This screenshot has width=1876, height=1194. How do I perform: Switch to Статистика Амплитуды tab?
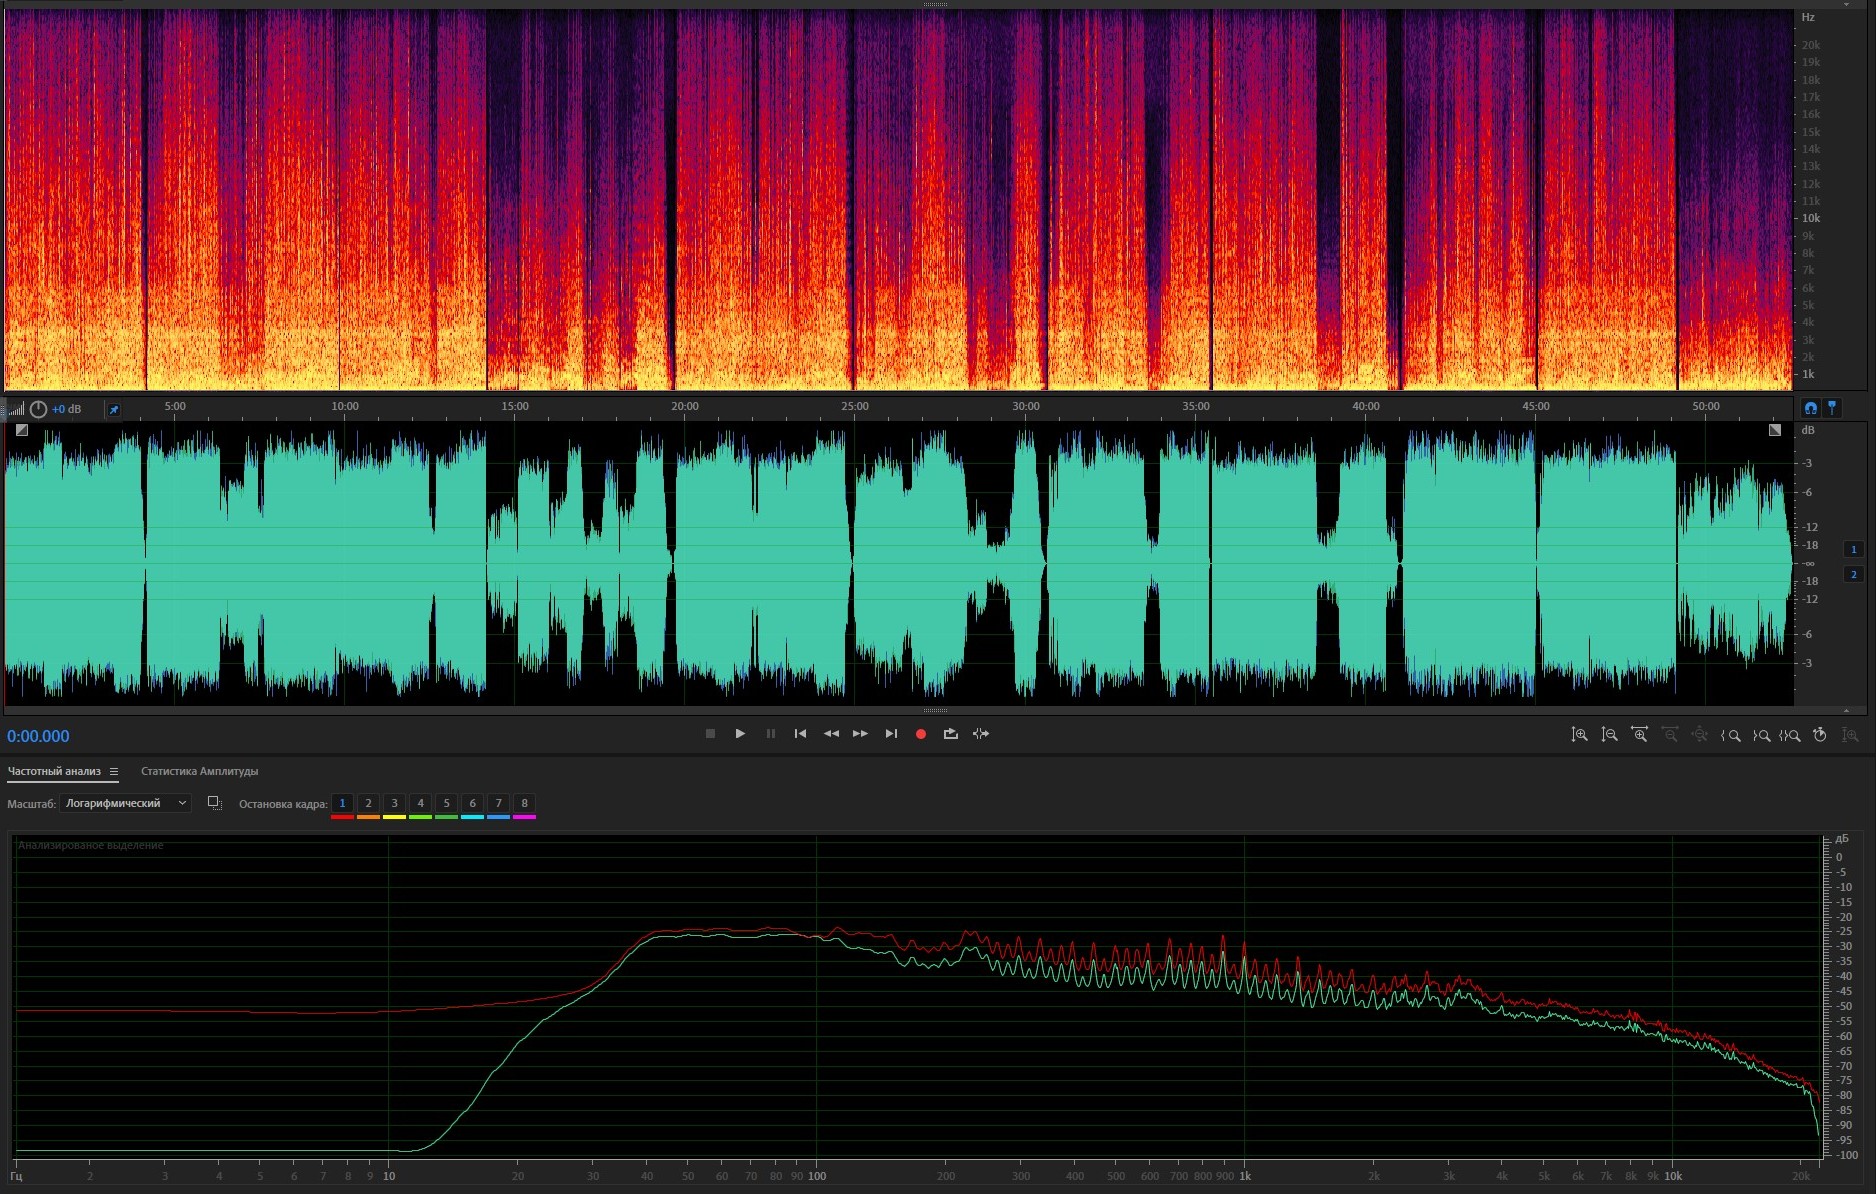point(199,772)
